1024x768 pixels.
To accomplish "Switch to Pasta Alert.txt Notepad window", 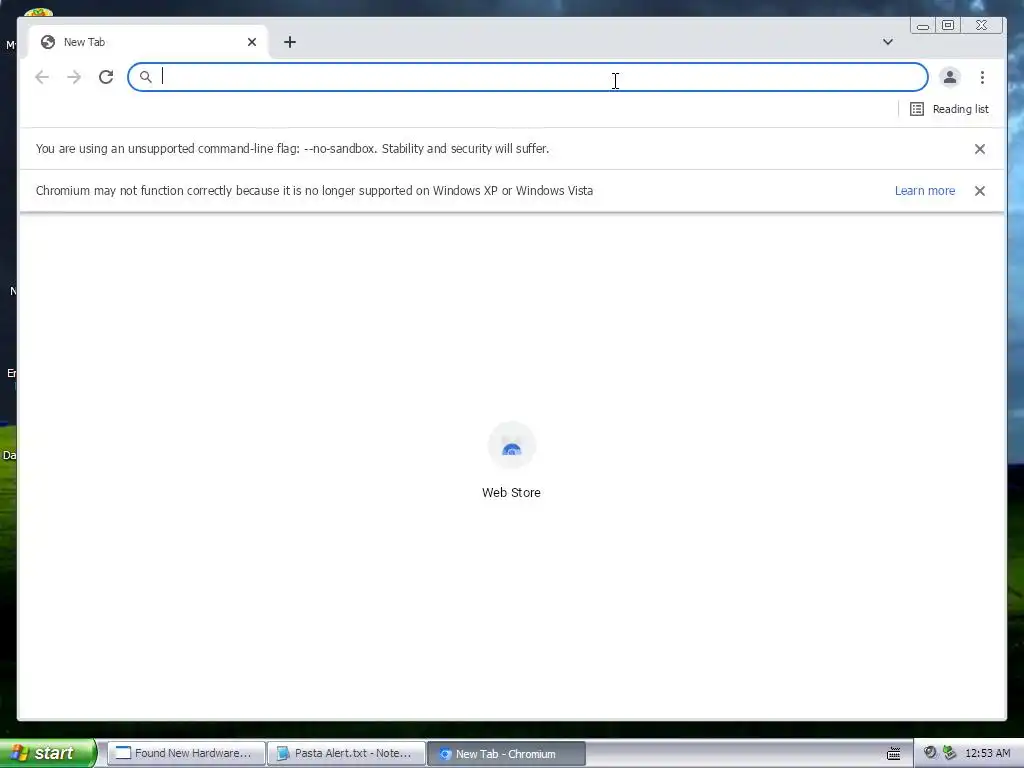I will [x=346, y=753].
